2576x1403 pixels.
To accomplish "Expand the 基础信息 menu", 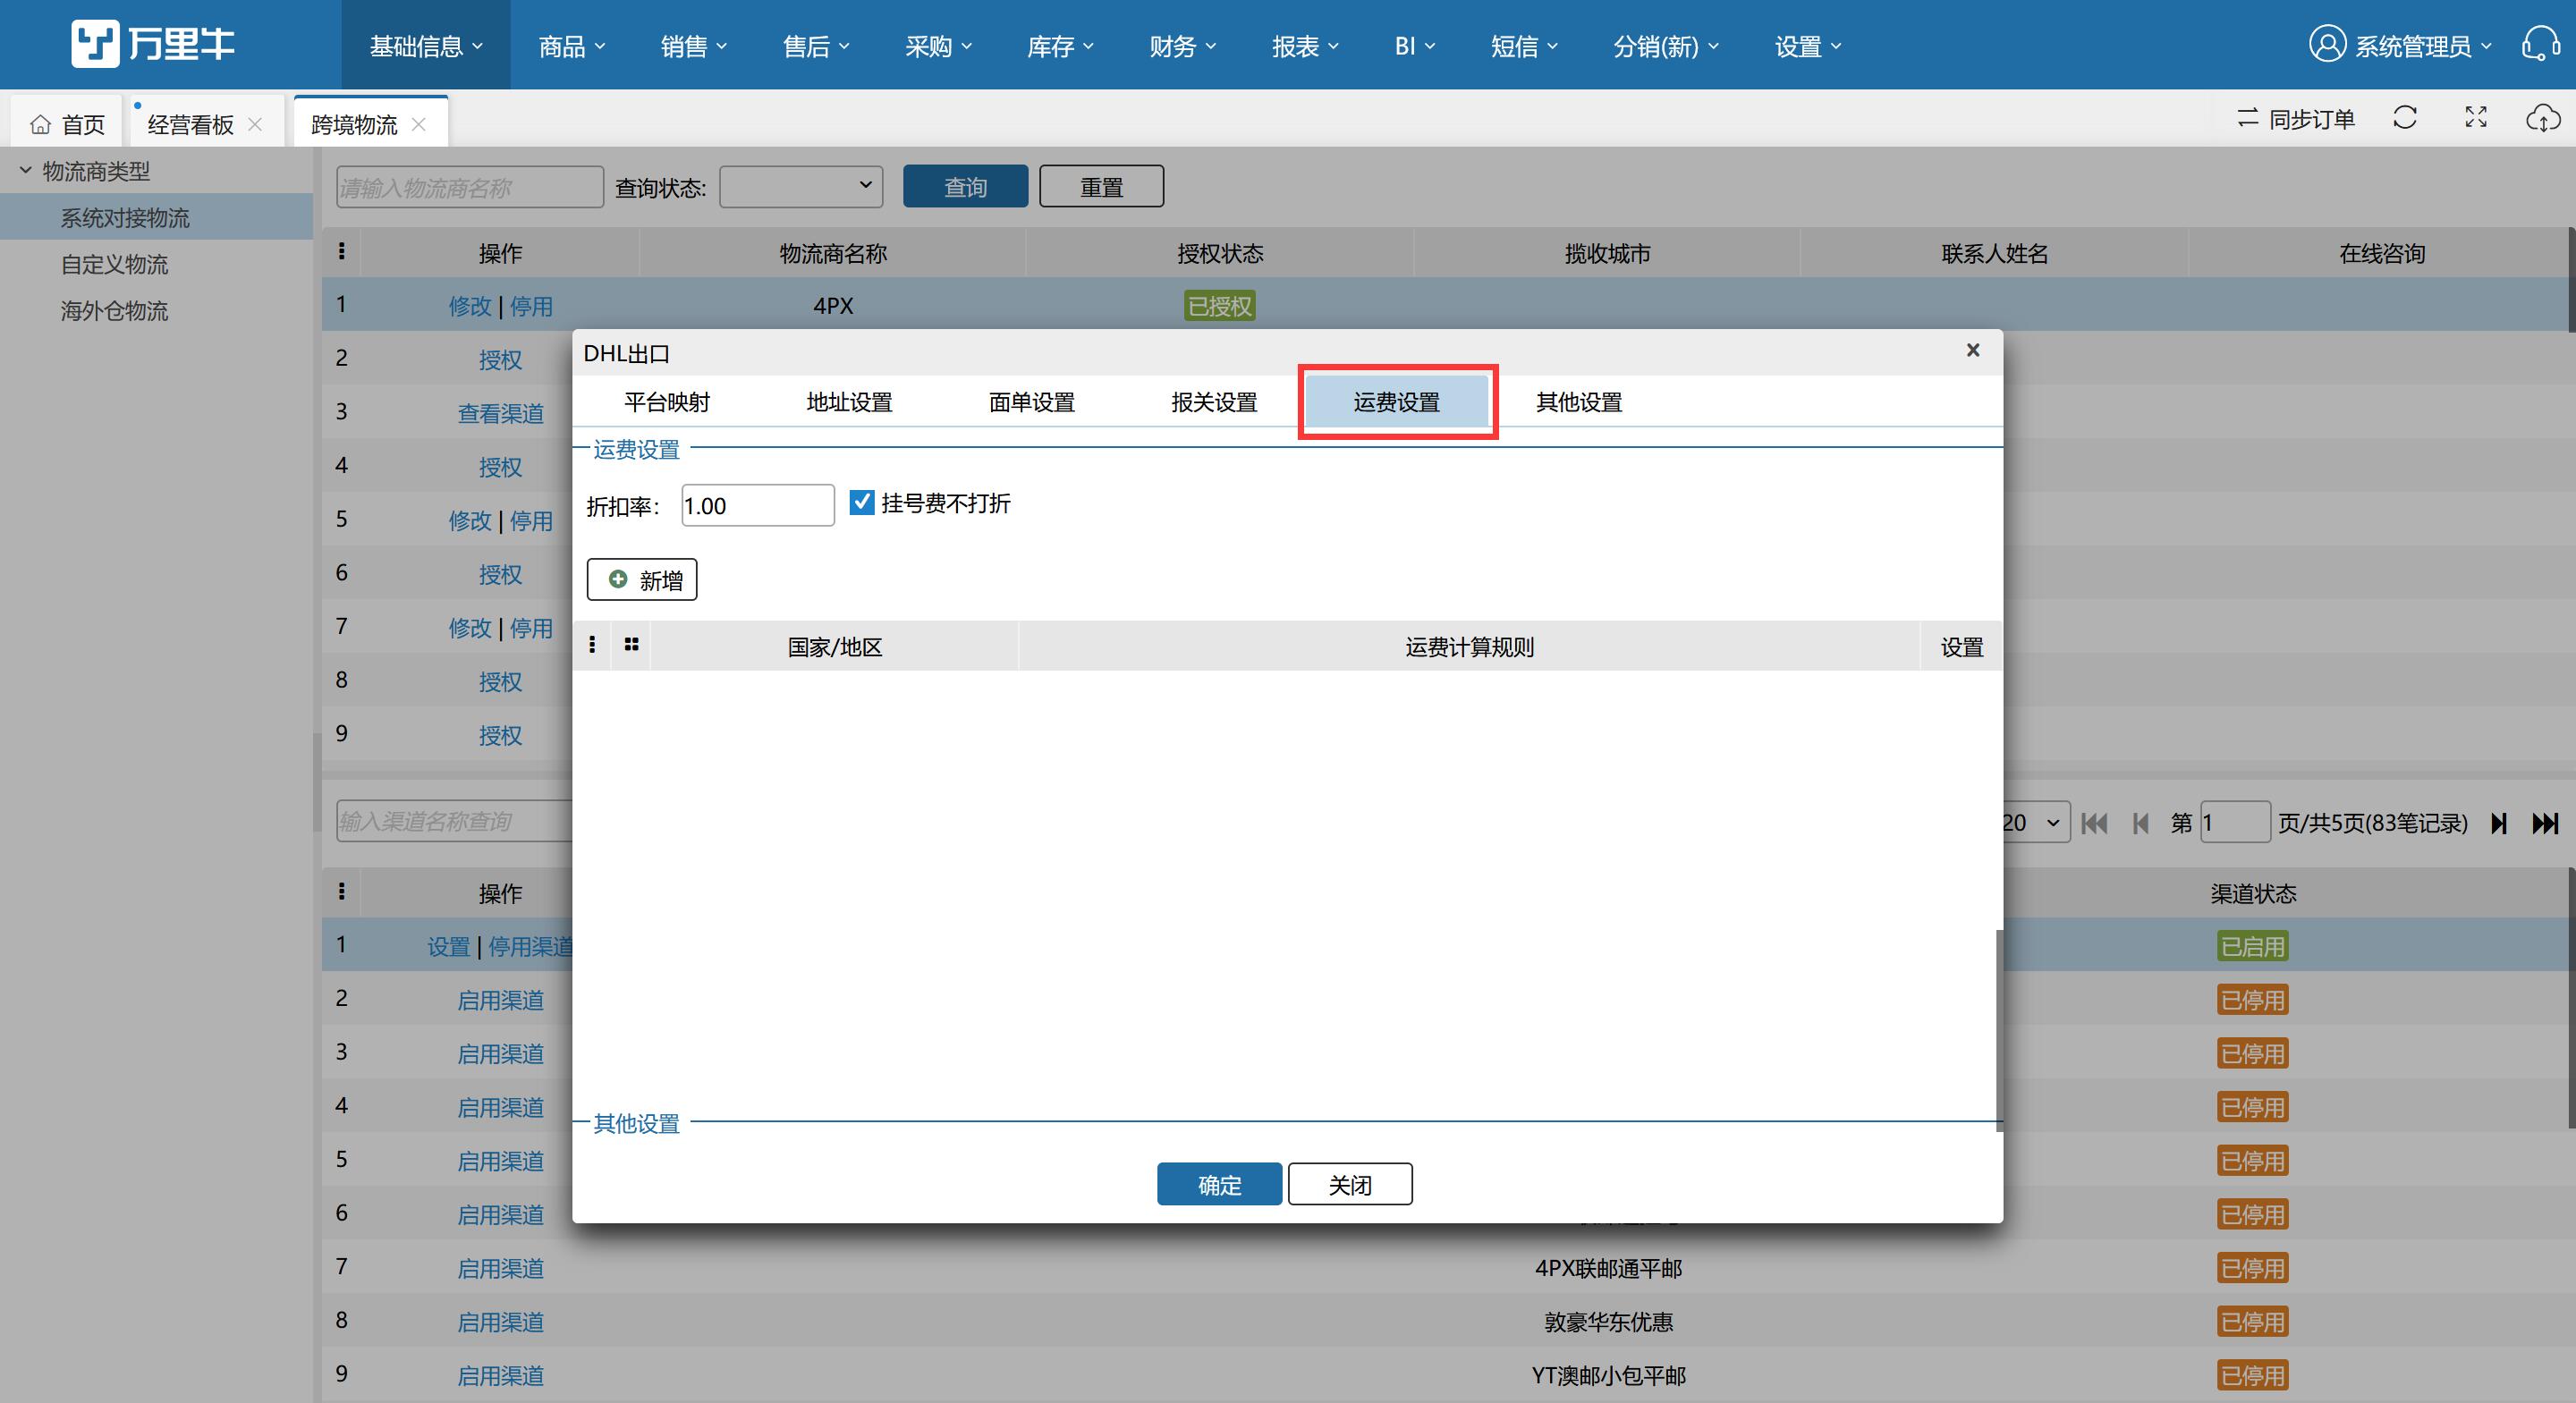I will pyautogui.click(x=426, y=46).
